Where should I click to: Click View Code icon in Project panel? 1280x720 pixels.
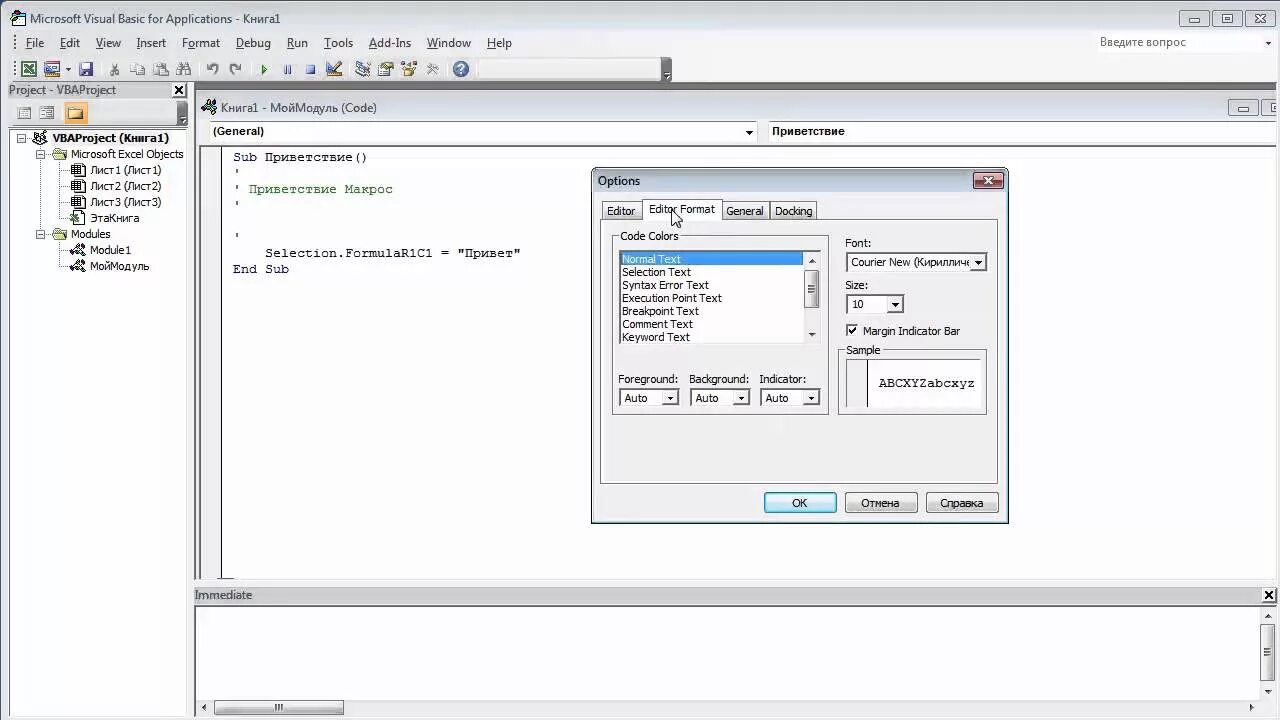(x=25, y=113)
